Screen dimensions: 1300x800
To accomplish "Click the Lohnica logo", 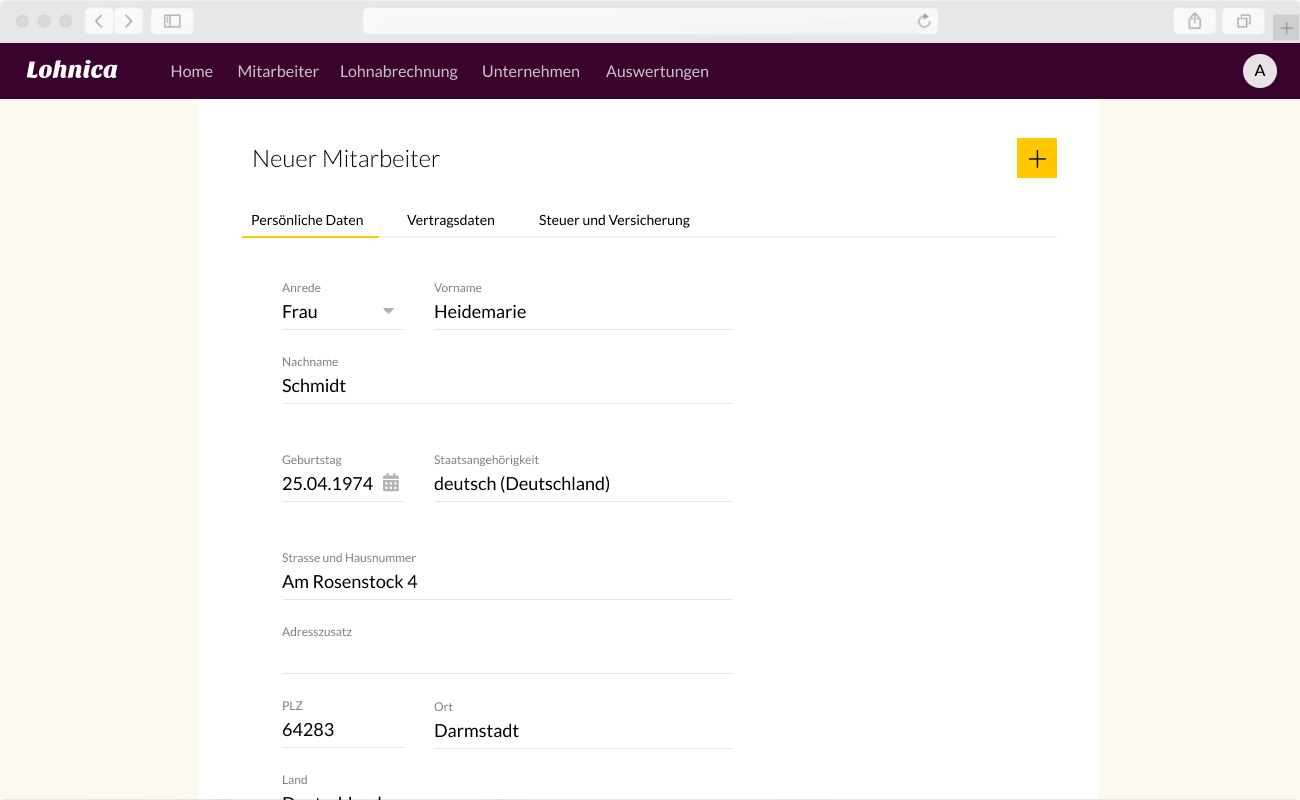I will (x=72, y=70).
